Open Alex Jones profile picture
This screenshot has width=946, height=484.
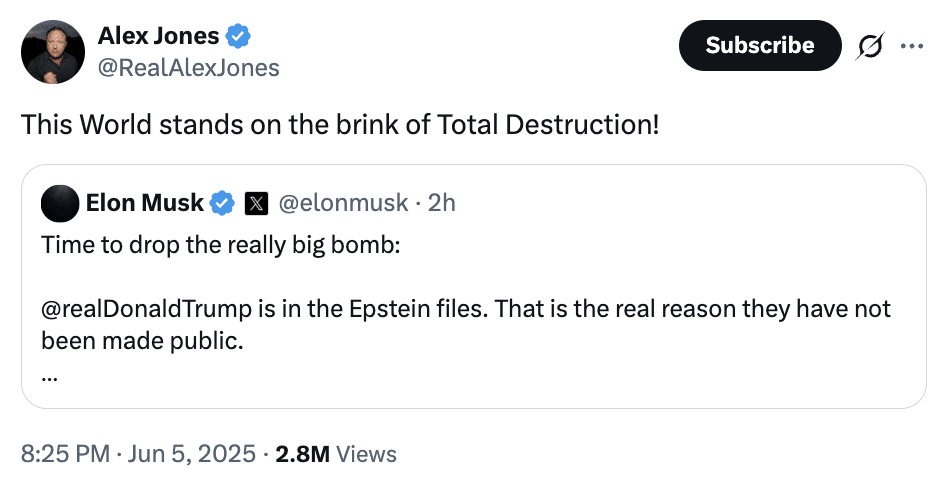tap(52, 52)
